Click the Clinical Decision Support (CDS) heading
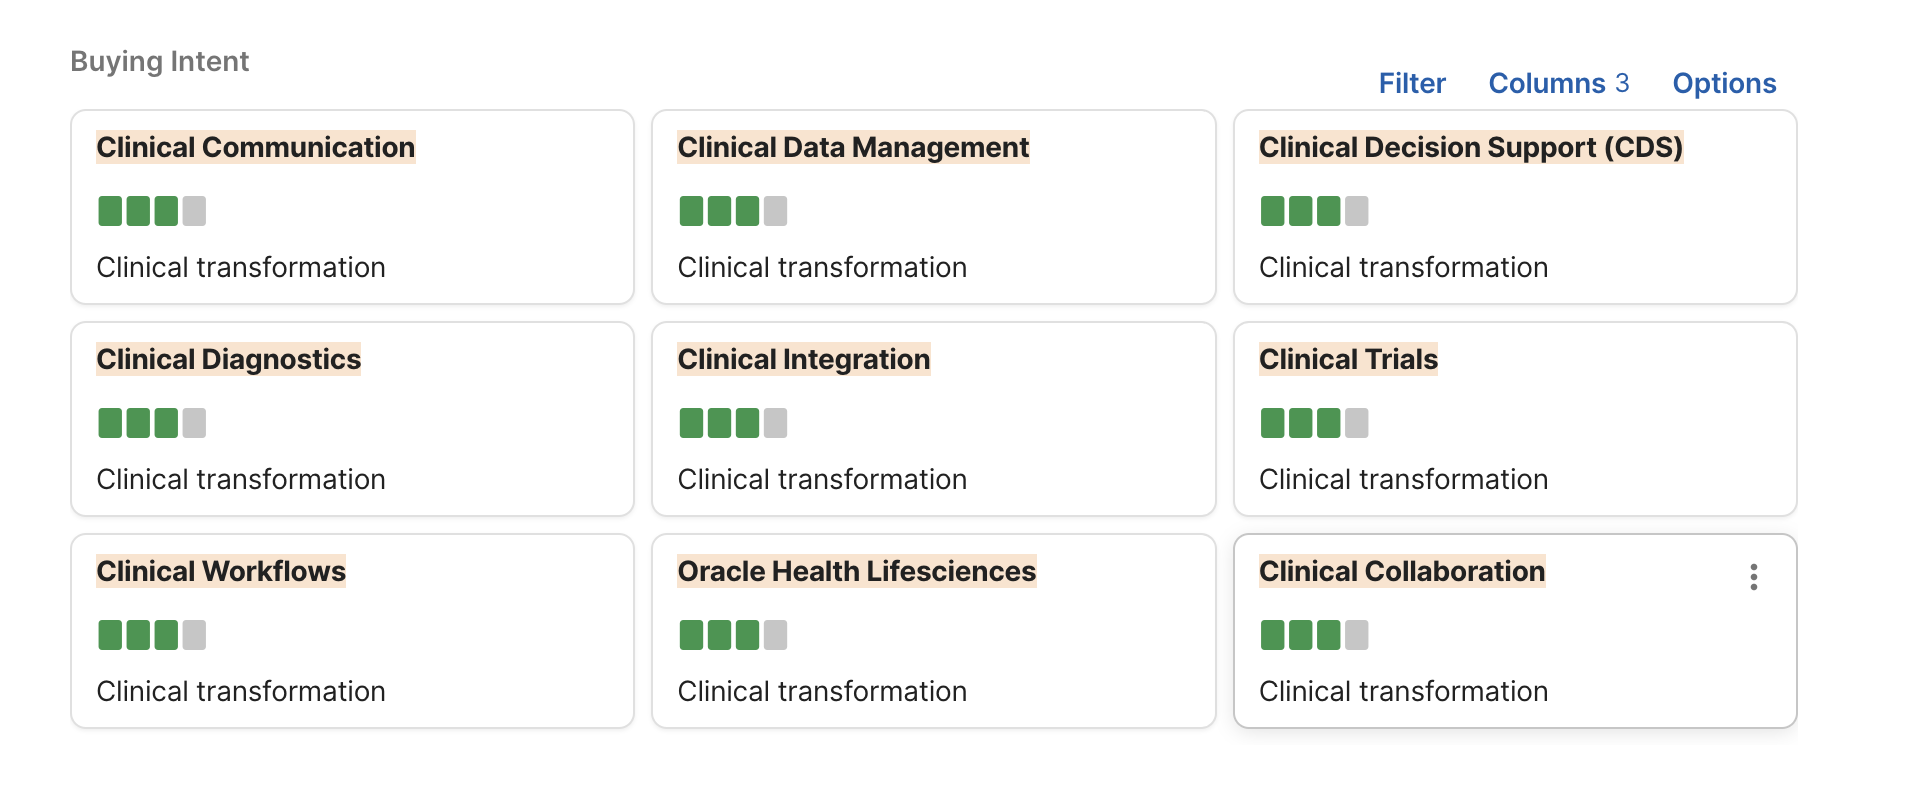Screen dimensions: 1906x790 click(1470, 147)
